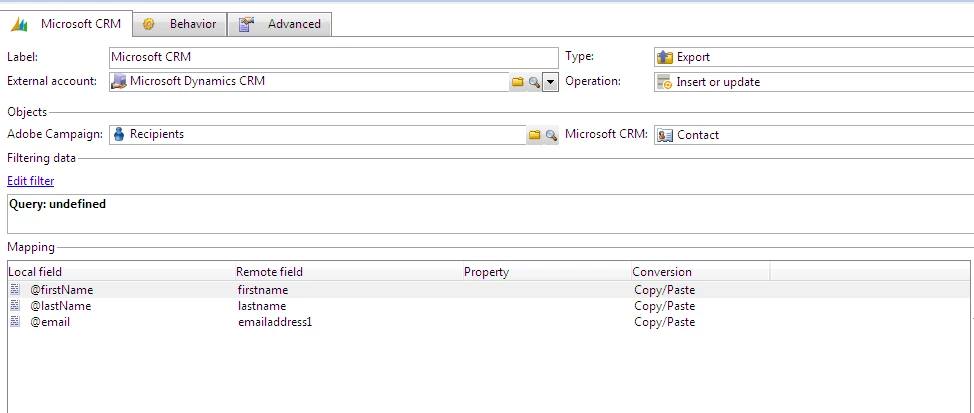Open the Microsoft CRM Contact dropdown
The height and width of the screenshot is (413, 974).
click(x=814, y=135)
